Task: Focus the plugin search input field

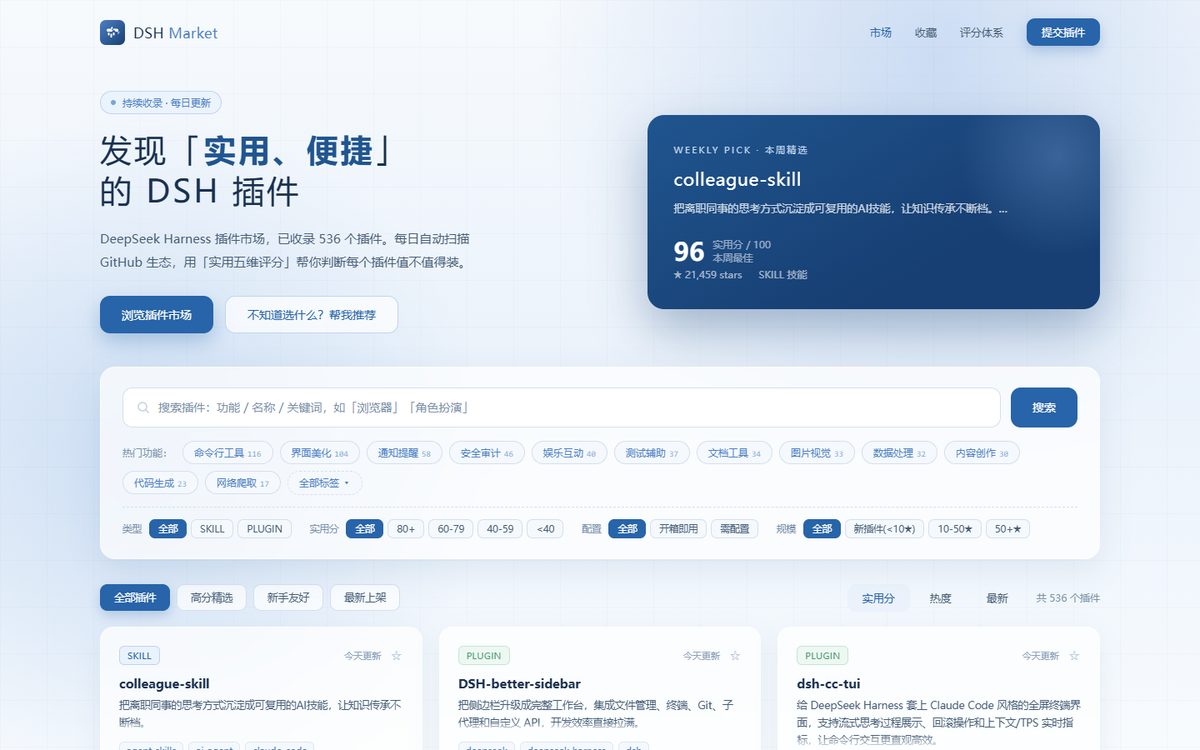Action: tap(561, 408)
